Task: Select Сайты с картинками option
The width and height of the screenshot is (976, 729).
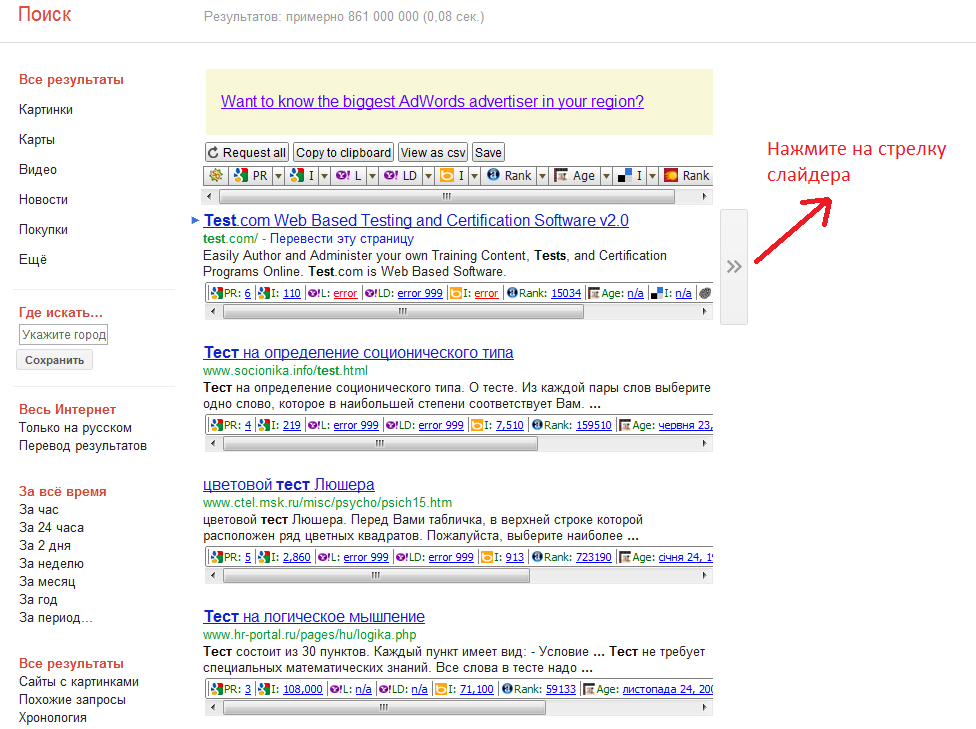Action: 78,682
